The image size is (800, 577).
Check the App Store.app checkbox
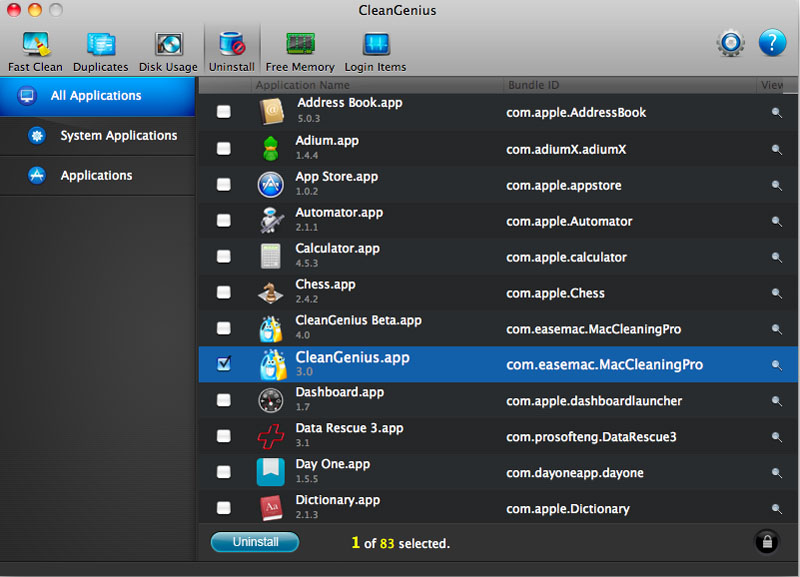point(223,184)
